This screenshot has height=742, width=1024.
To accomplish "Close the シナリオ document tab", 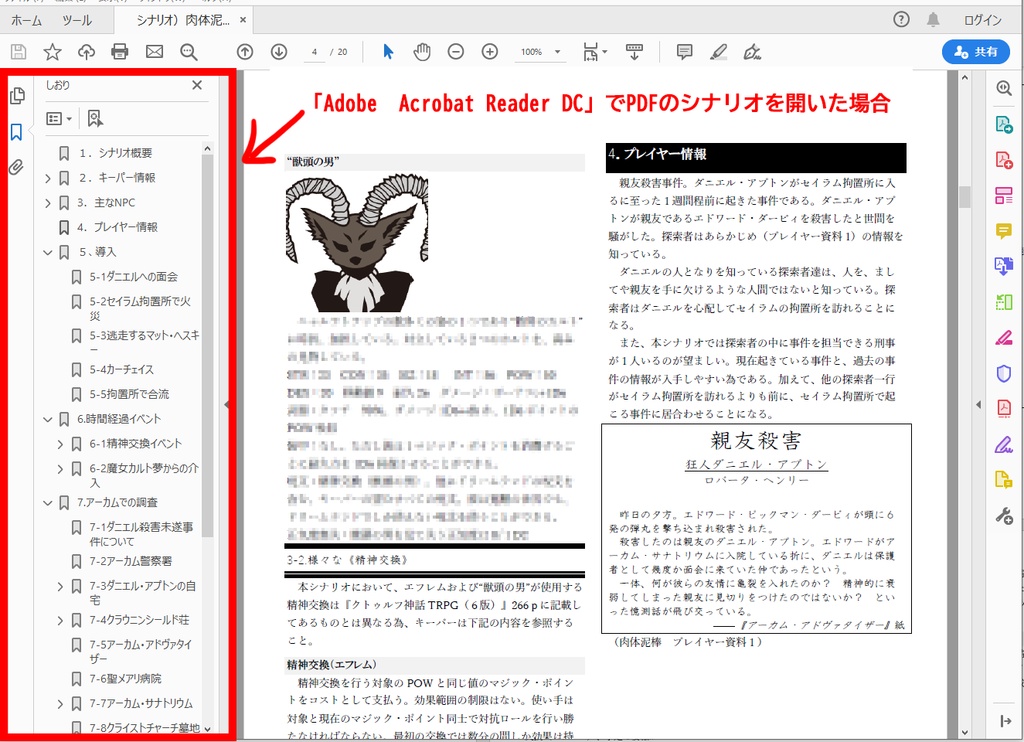I will (x=243, y=20).
